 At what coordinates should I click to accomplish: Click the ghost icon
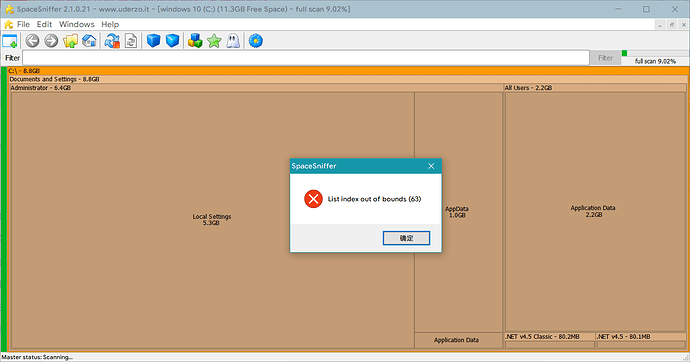pos(233,41)
